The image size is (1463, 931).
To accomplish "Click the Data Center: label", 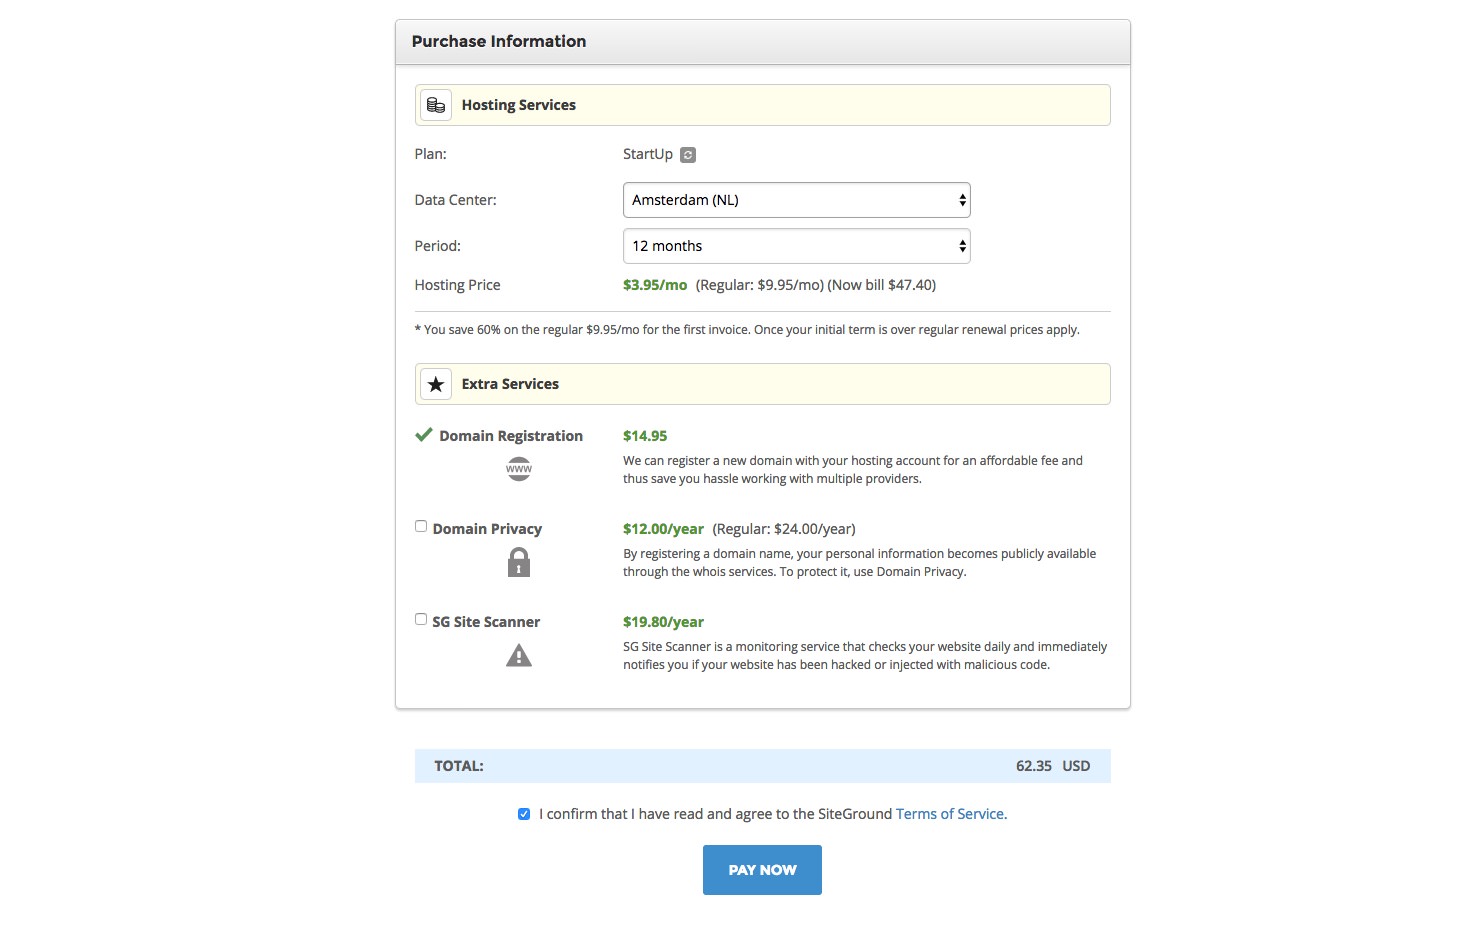I will pyautogui.click(x=456, y=200).
